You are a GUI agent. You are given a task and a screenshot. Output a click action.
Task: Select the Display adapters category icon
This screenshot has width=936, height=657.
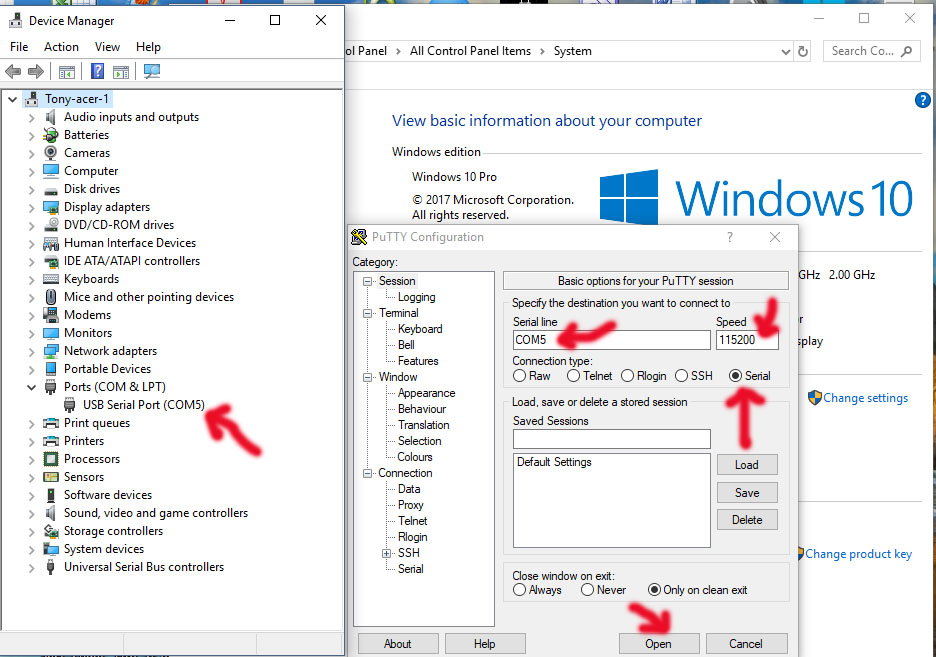(x=51, y=207)
